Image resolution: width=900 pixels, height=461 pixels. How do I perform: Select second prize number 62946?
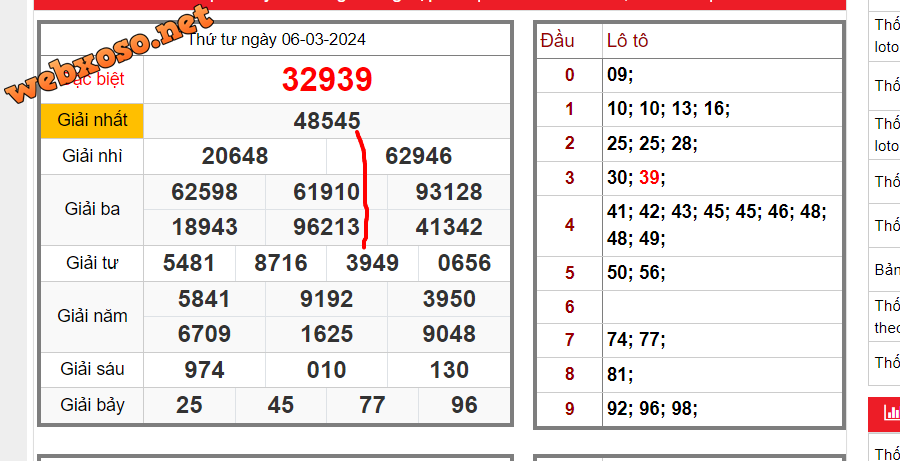coord(419,156)
